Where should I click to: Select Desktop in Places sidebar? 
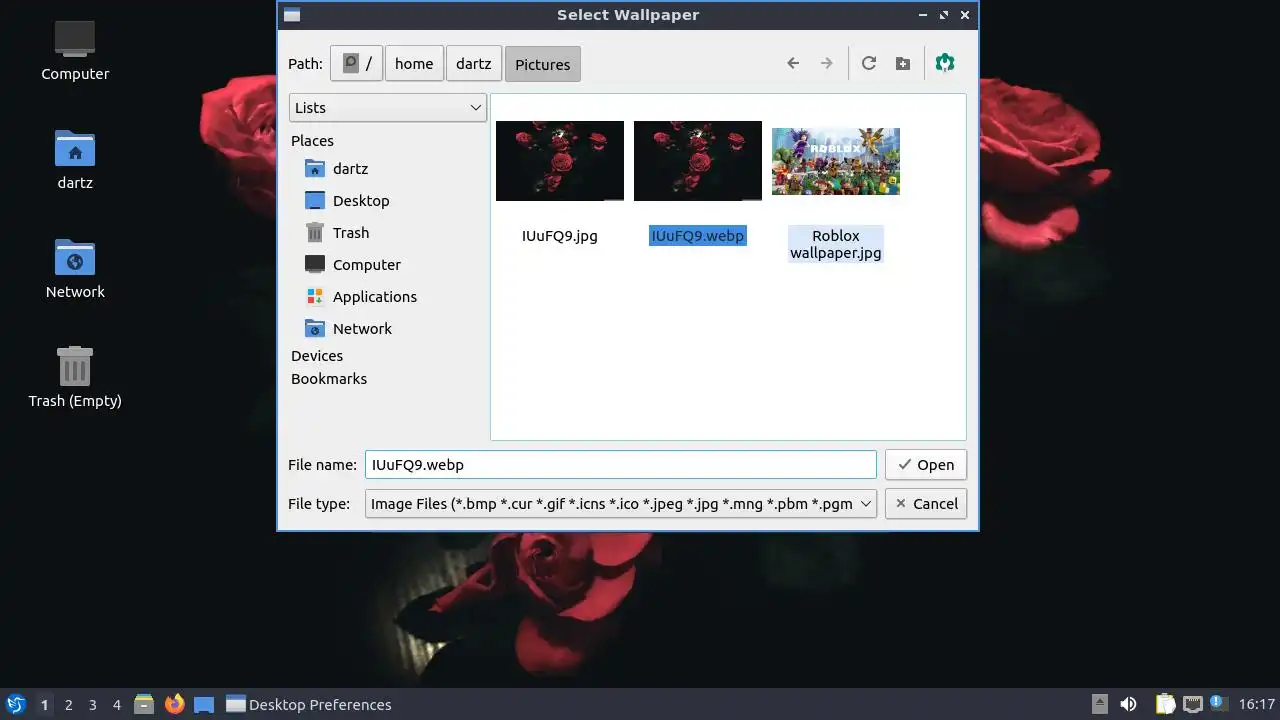point(361,201)
